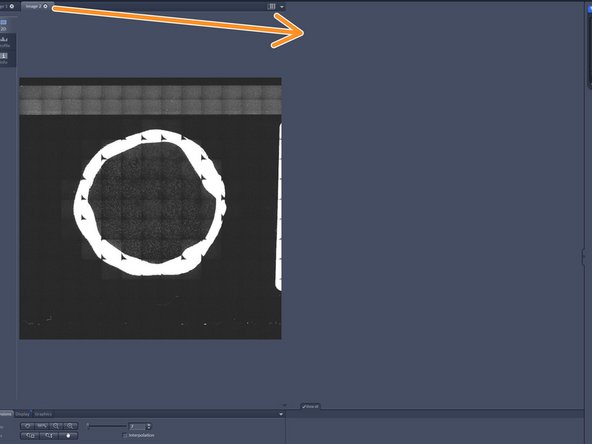Click the right panel collapse handle
592x444 pixels.
584,257
